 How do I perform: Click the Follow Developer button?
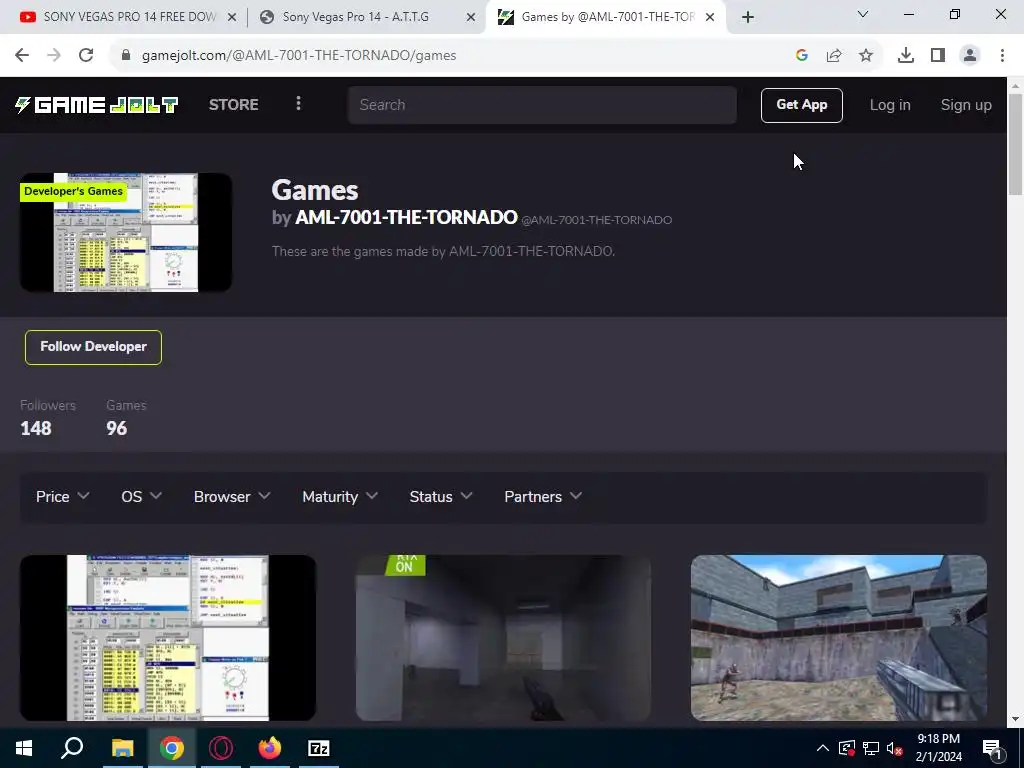pyautogui.click(x=93, y=347)
